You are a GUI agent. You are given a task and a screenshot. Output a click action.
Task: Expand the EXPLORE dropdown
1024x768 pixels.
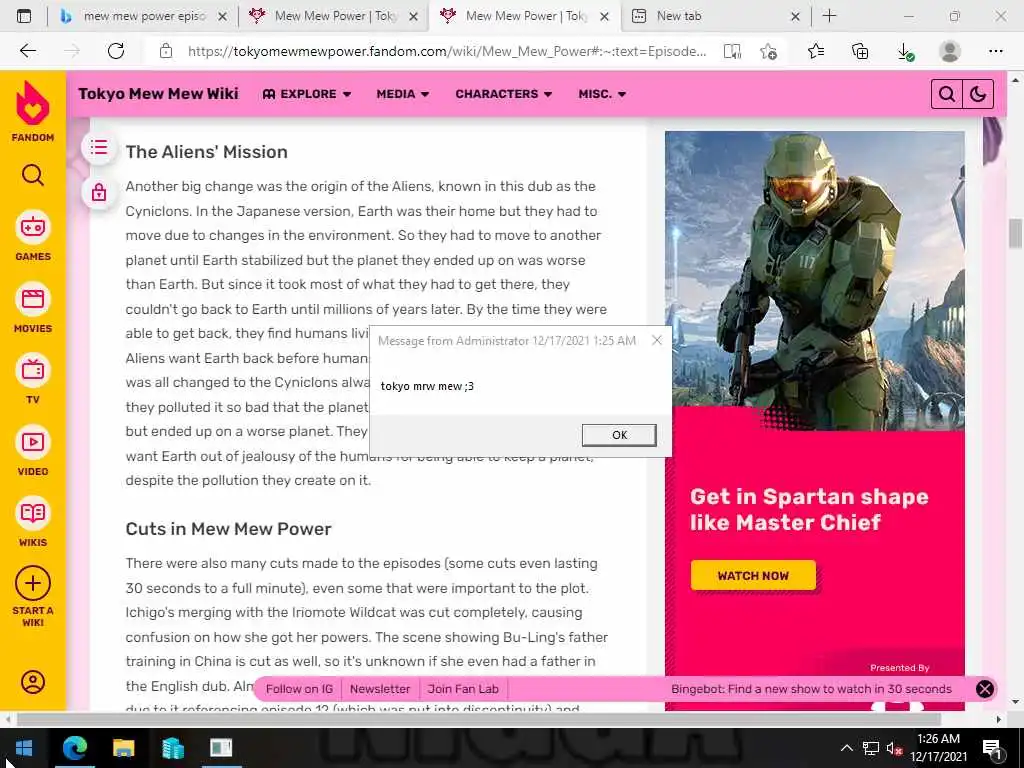pyautogui.click(x=306, y=94)
